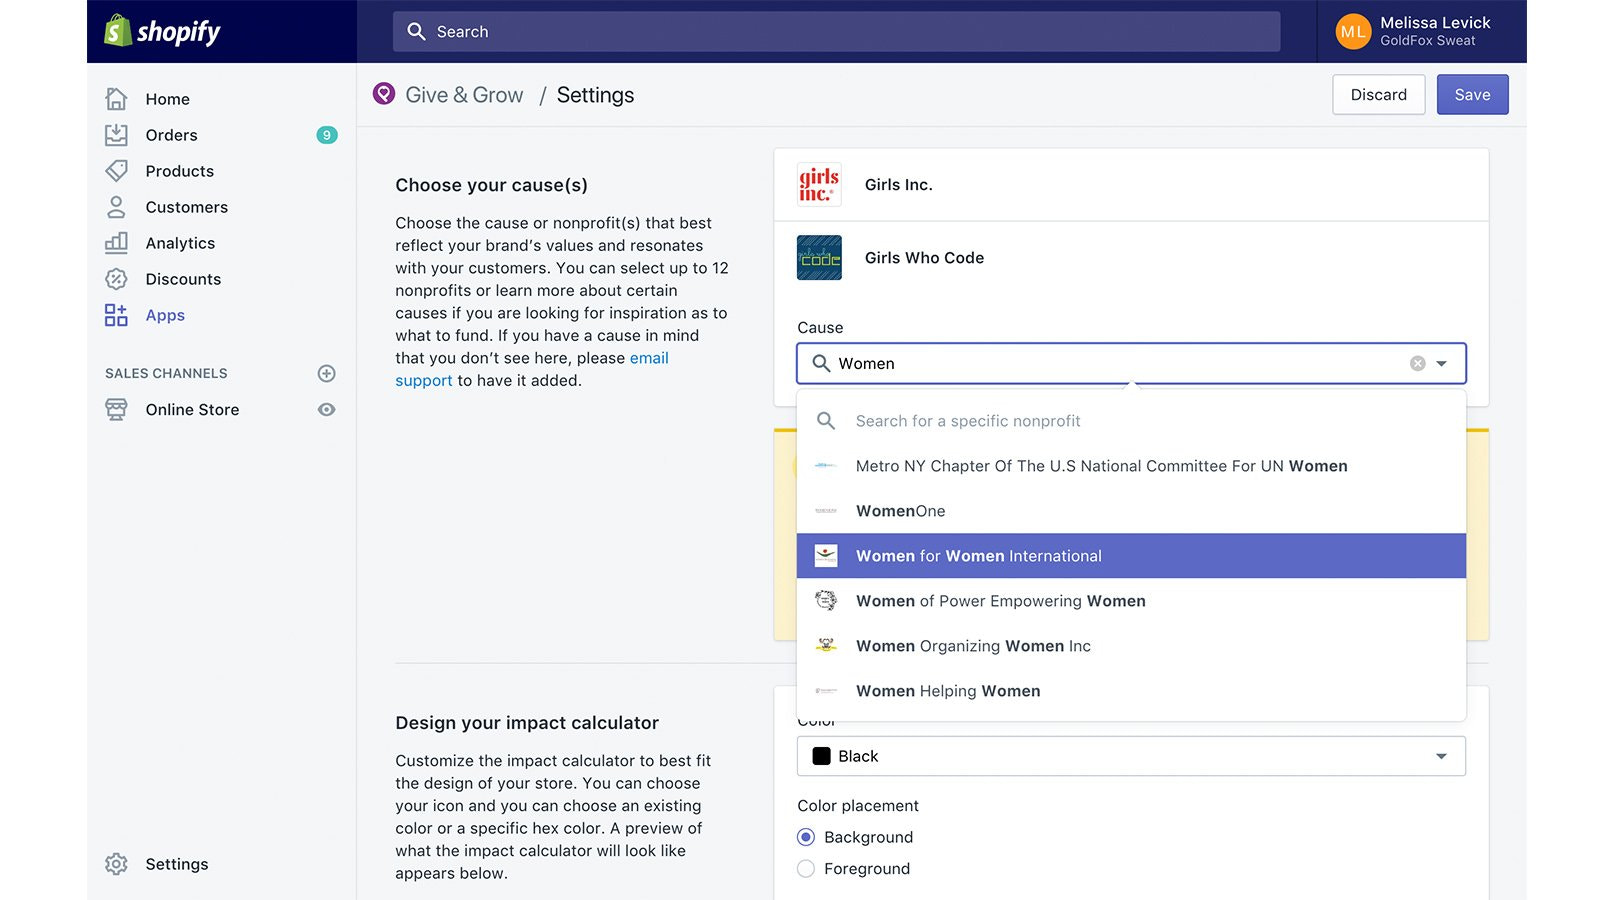Click the Give & Grow app icon
Screen dimensions: 1600x900
pyautogui.click(x=384, y=94)
